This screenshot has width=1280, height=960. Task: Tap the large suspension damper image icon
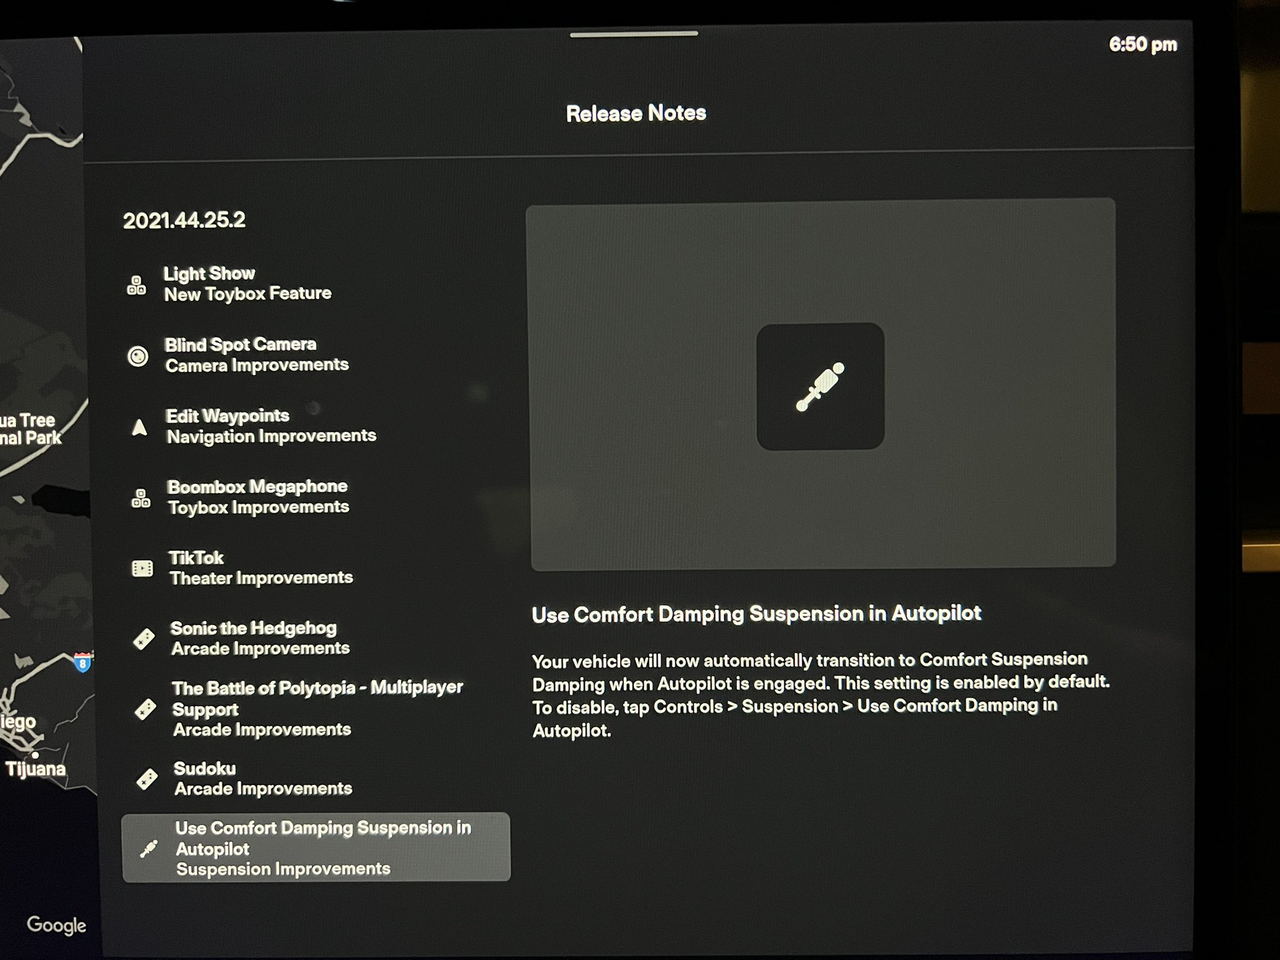click(820, 386)
